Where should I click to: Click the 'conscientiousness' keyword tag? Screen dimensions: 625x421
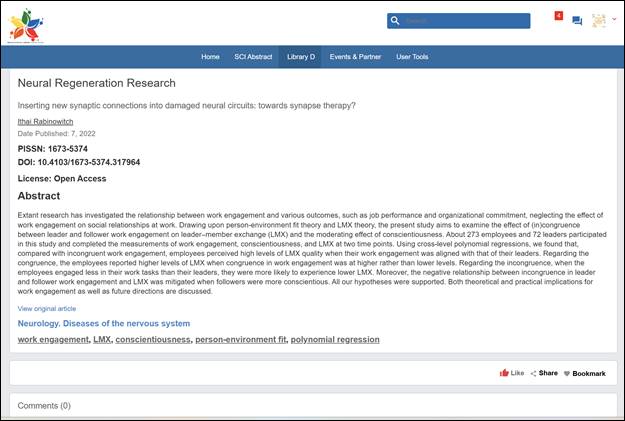(x=152, y=340)
